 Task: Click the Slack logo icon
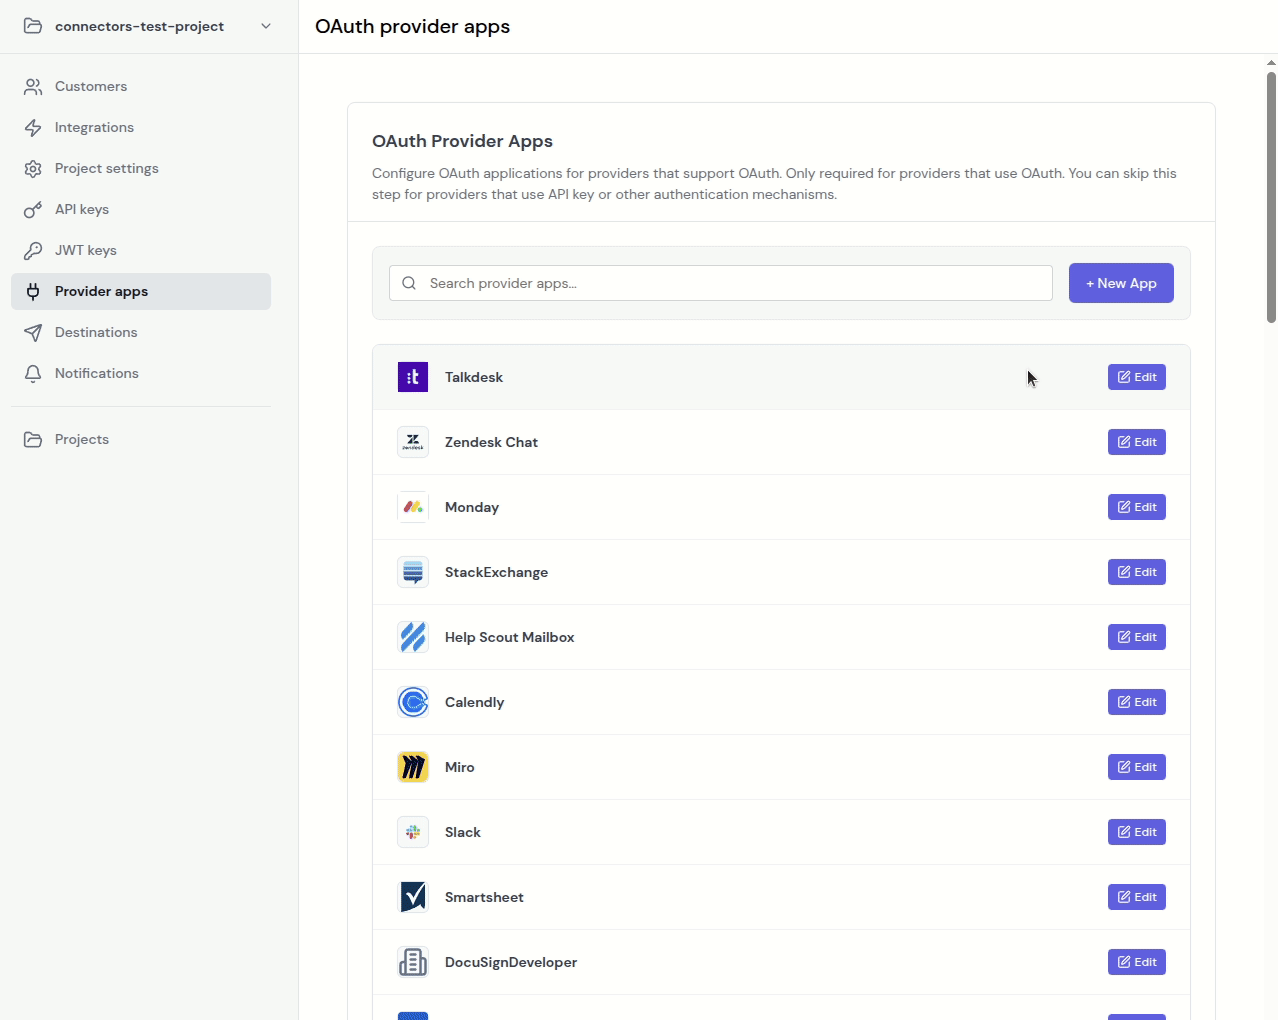(x=413, y=832)
